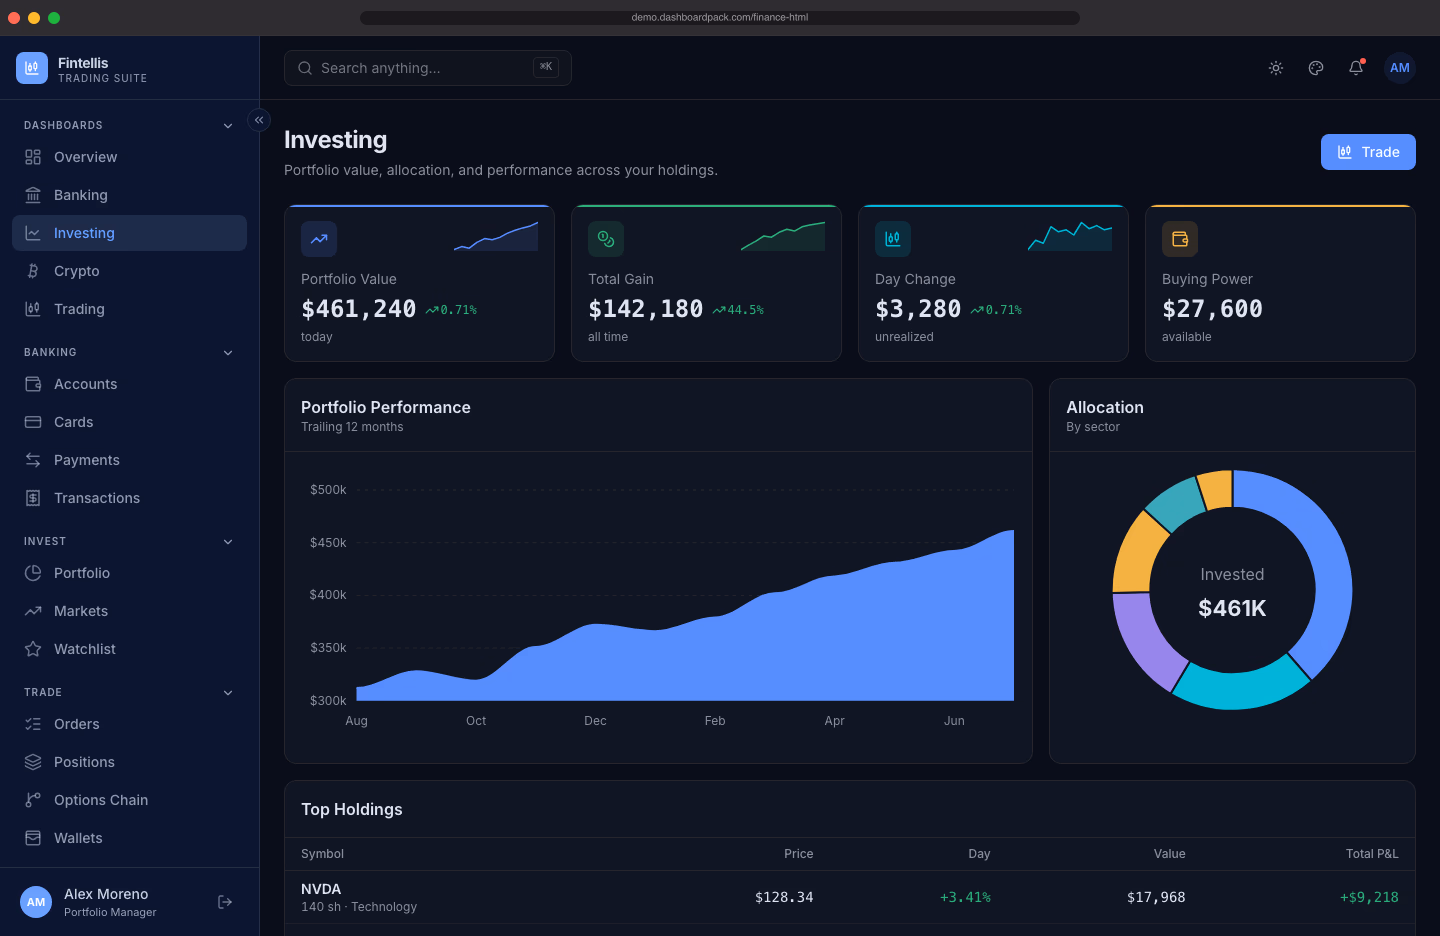This screenshot has height=936, width=1440.
Task: Click the Fintellis logo icon
Action: click(32, 68)
